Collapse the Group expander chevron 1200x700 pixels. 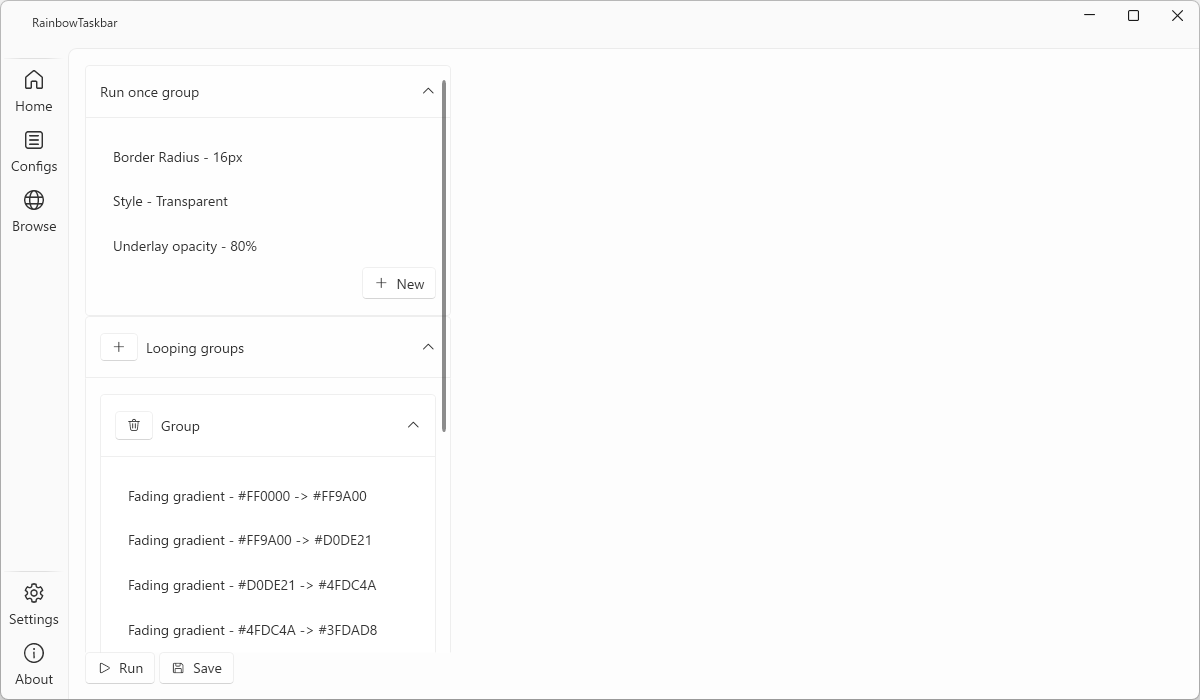pos(413,425)
